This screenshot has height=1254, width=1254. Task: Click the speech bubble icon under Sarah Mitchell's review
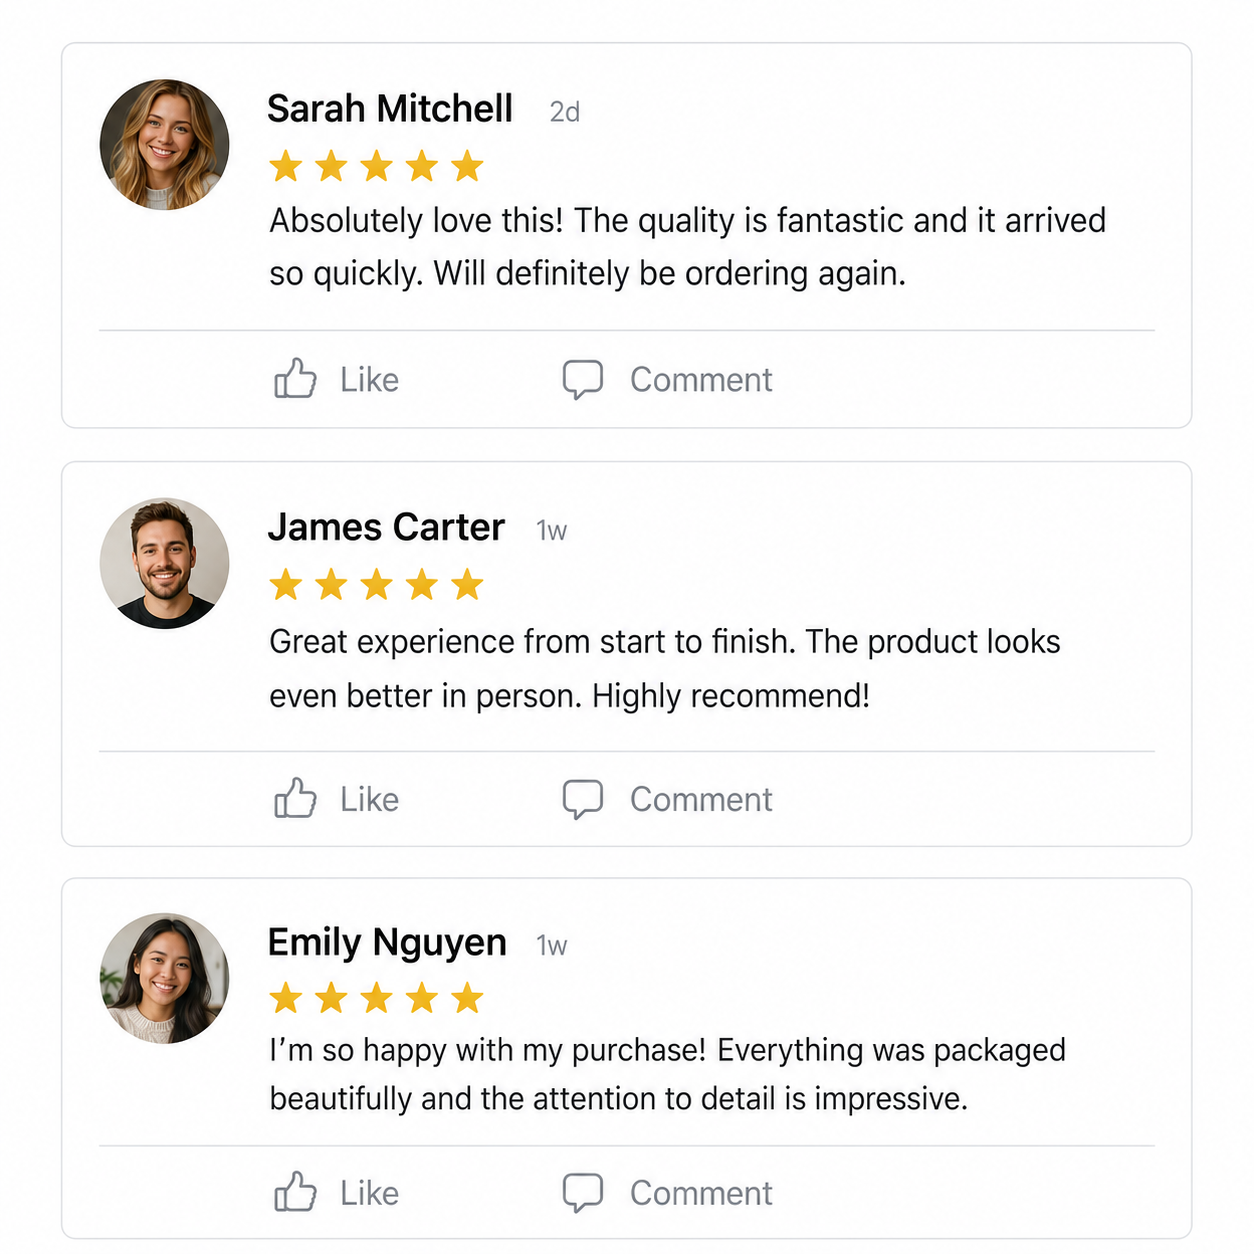click(582, 380)
